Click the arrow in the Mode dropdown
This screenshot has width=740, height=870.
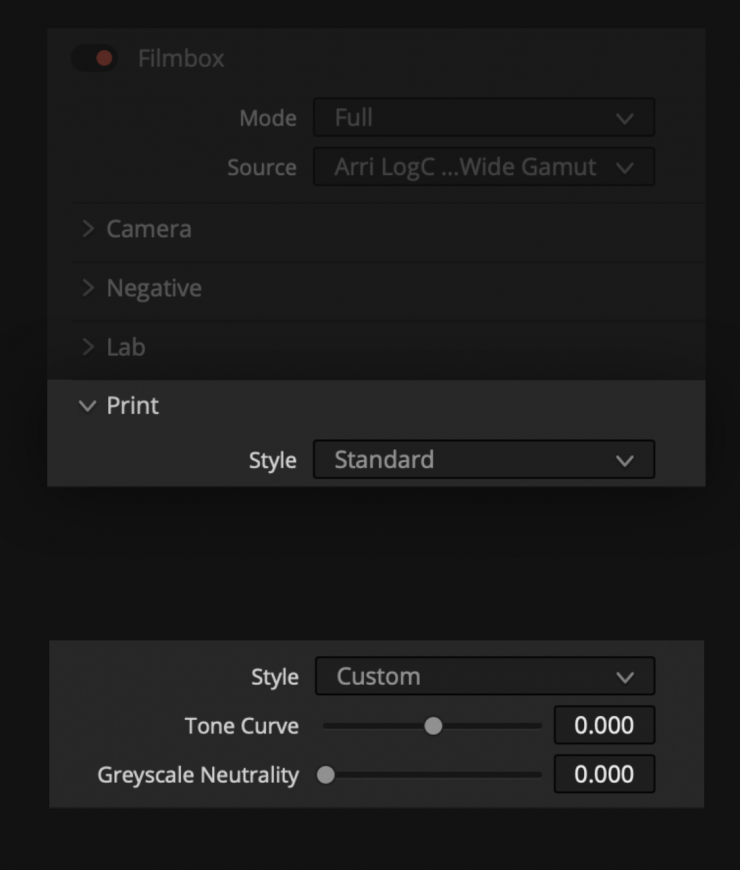(625, 118)
